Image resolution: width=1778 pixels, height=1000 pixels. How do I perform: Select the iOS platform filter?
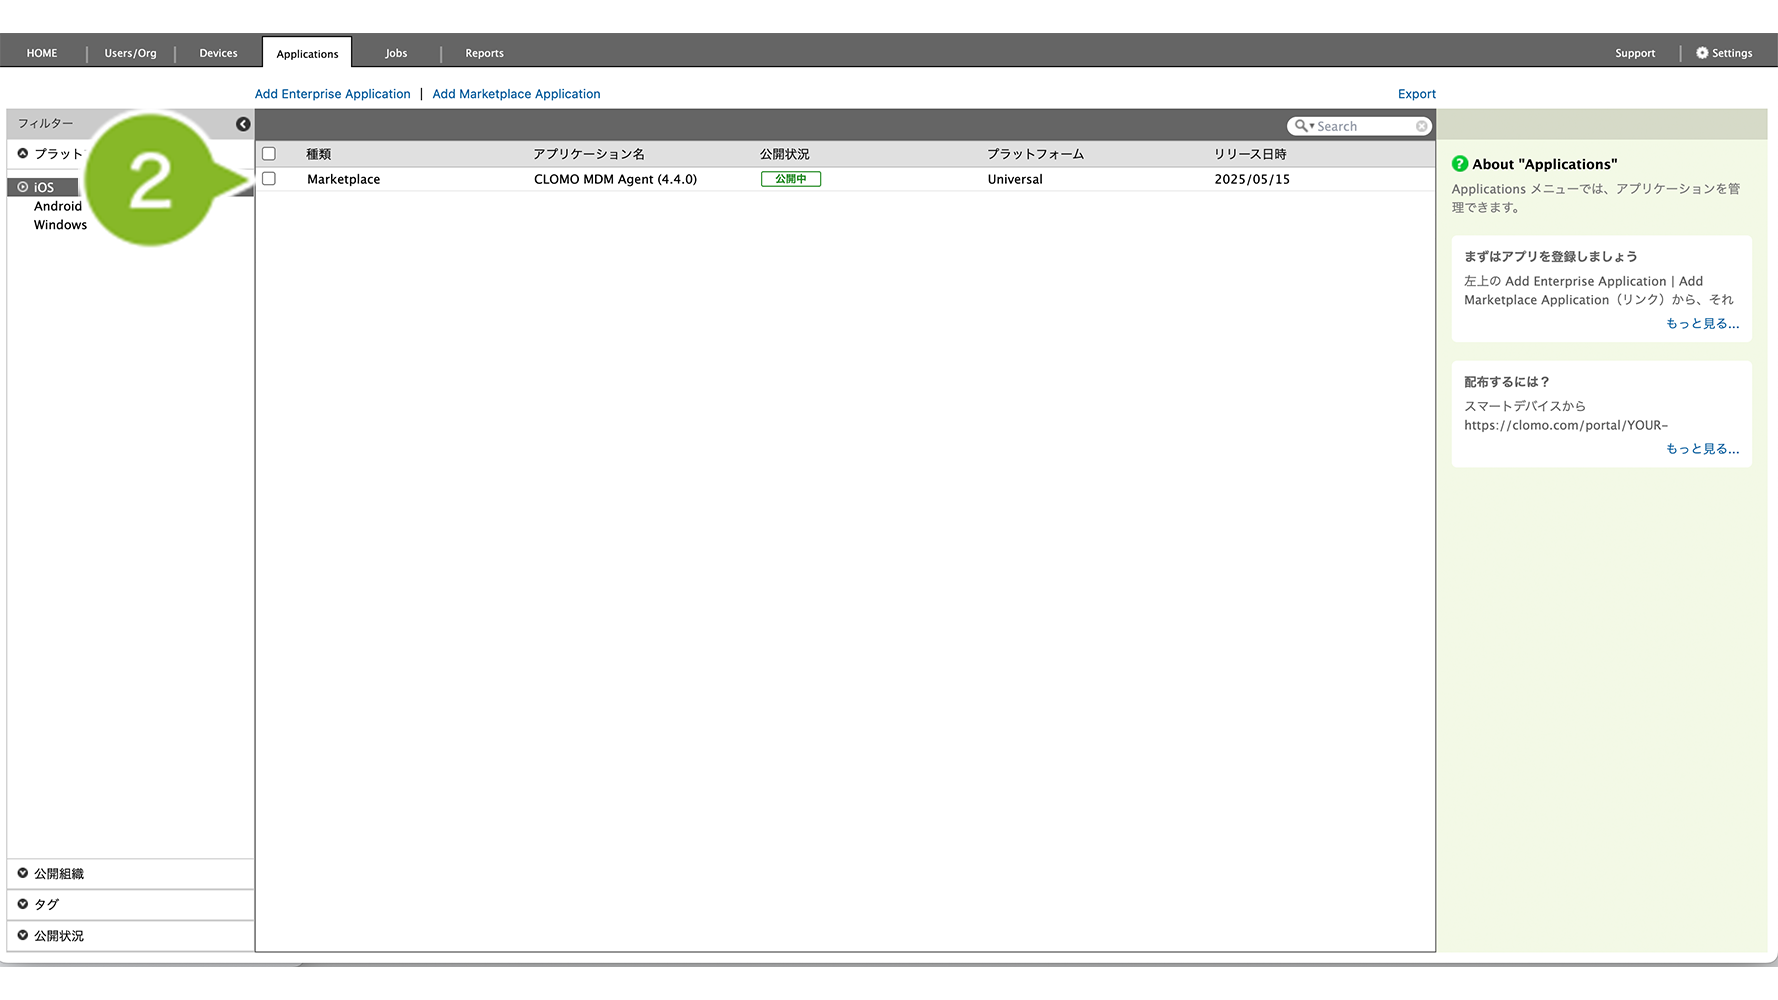point(44,187)
